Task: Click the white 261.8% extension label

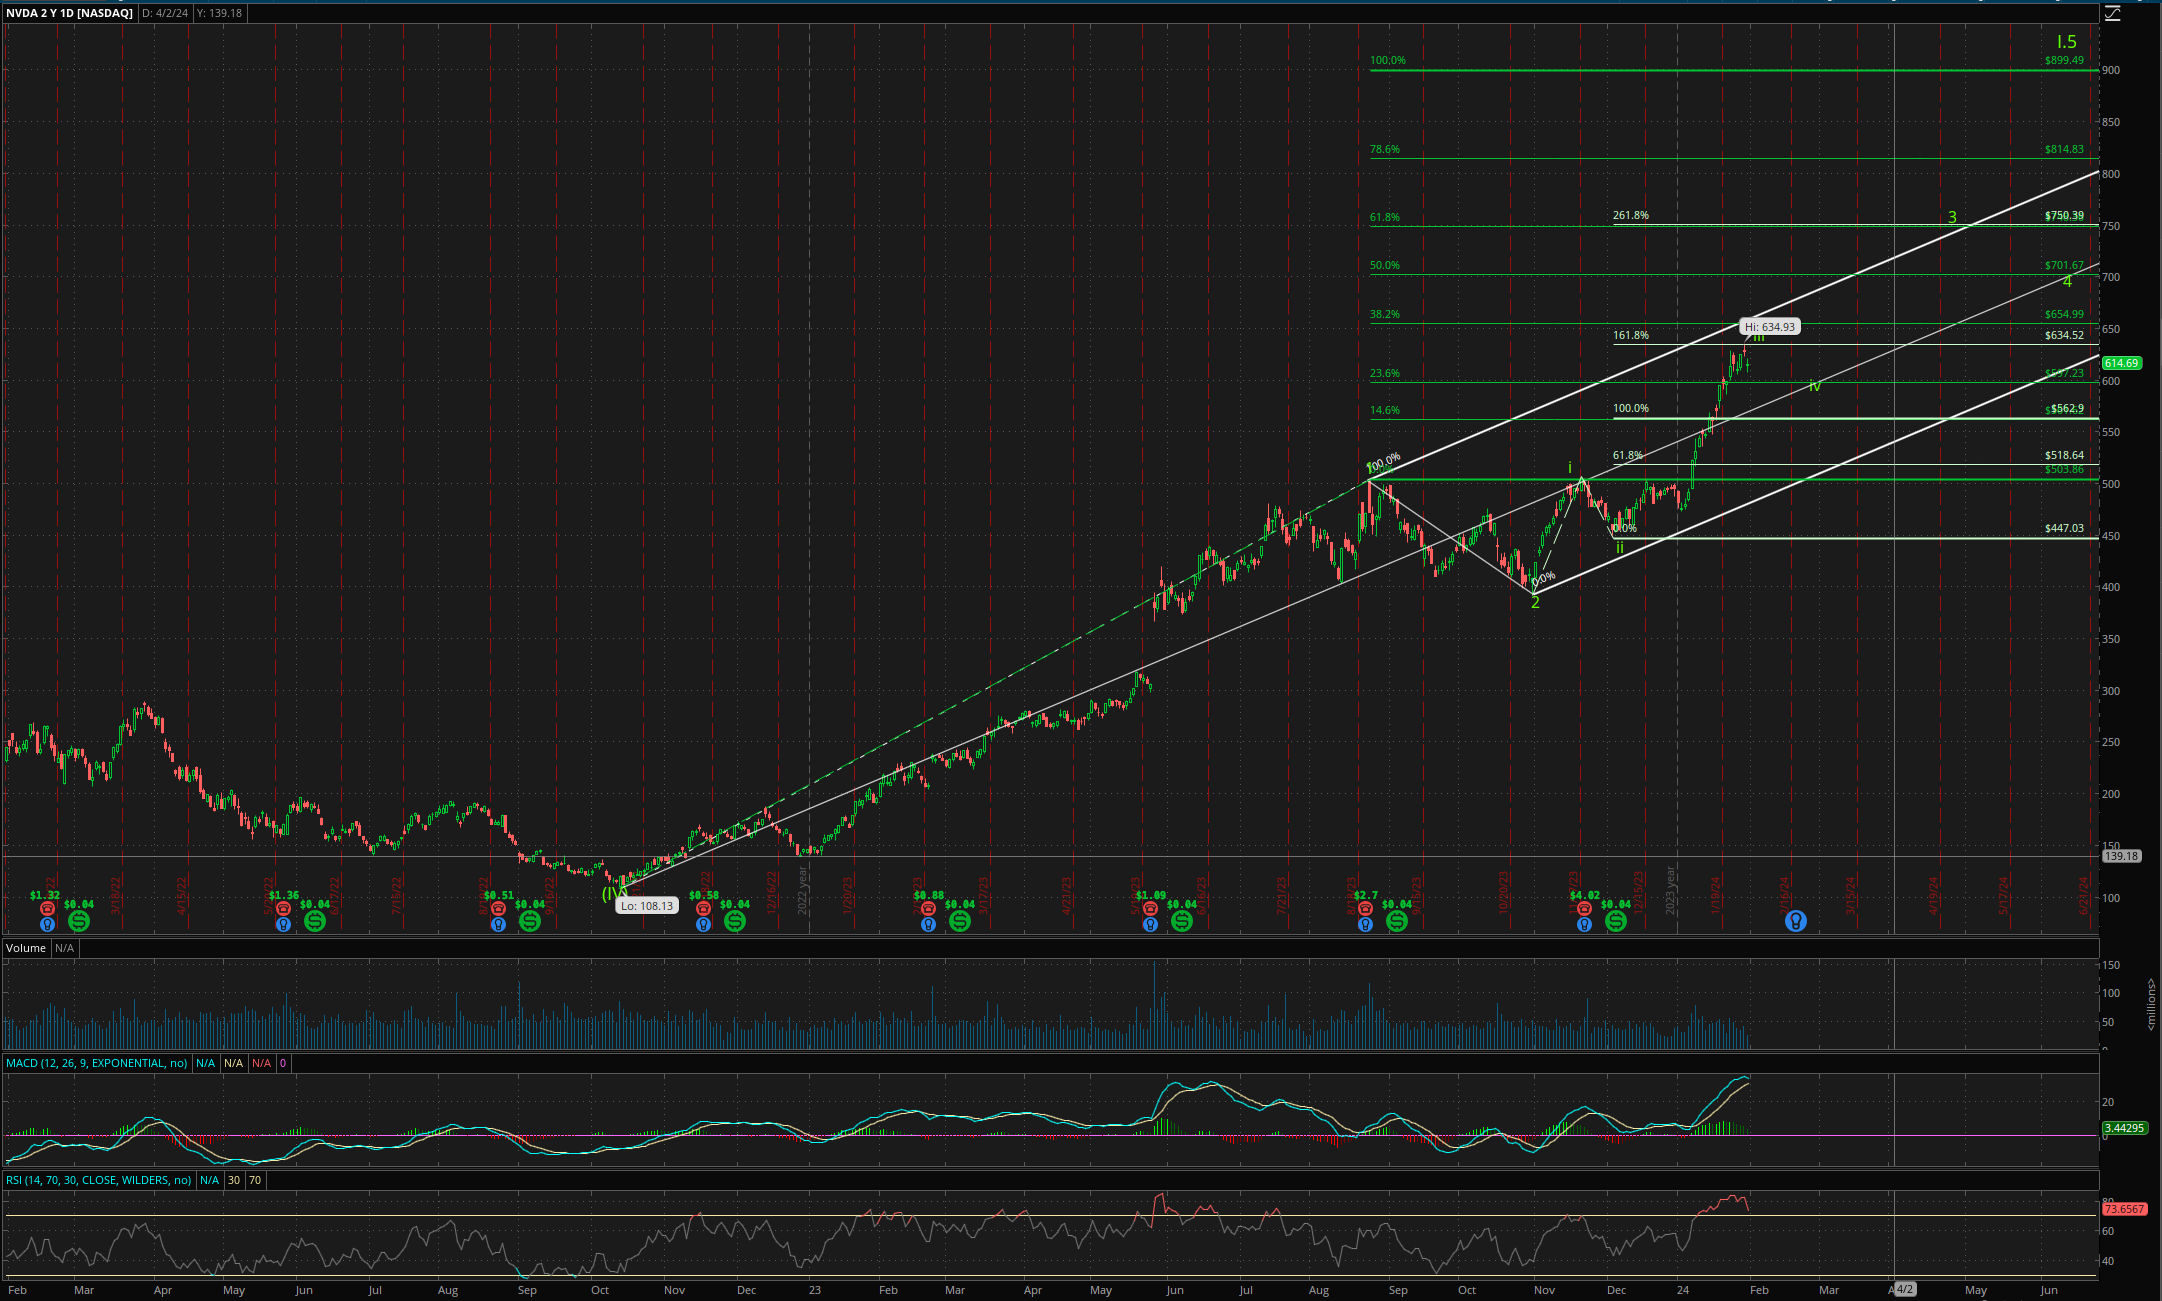Action: (x=1631, y=215)
